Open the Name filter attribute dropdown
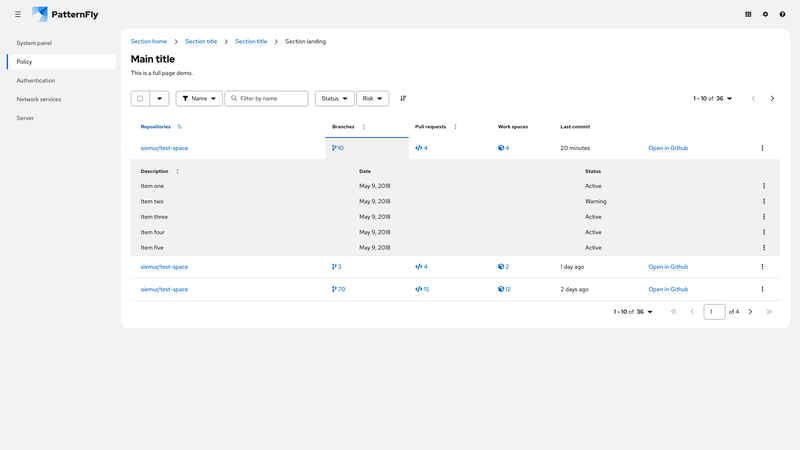 click(199, 98)
